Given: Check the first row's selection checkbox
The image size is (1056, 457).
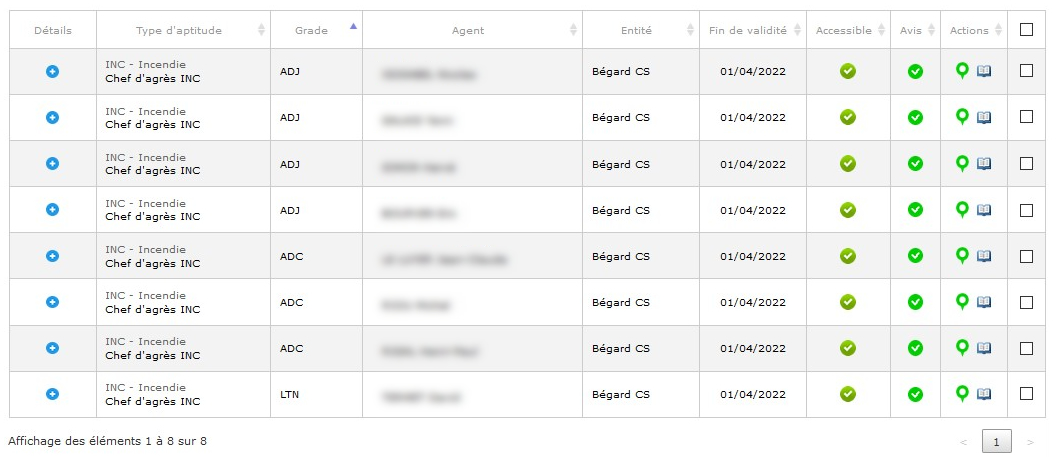Looking at the screenshot, I should point(1026,71).
